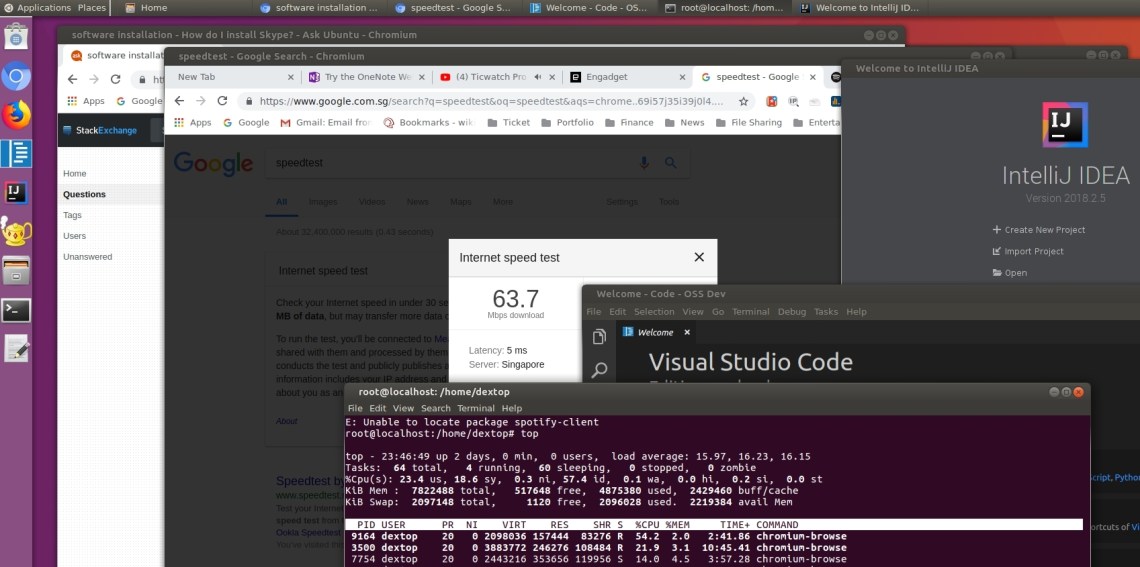Click the About link under speed test
Viewport: 1140px width, 567px height.
click(286, 421)
